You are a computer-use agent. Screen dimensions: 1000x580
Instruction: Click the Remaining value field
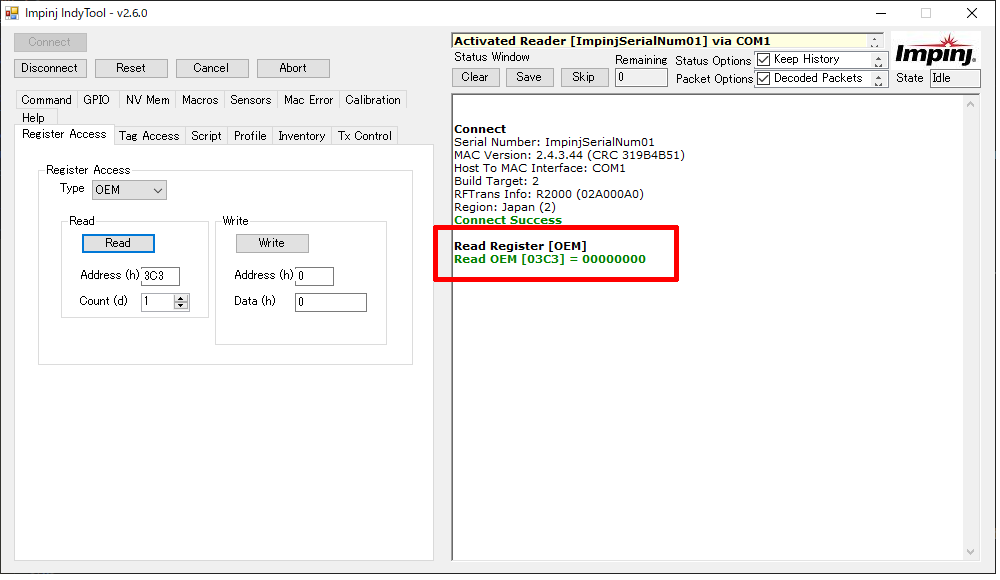click(x=641, y=78)
